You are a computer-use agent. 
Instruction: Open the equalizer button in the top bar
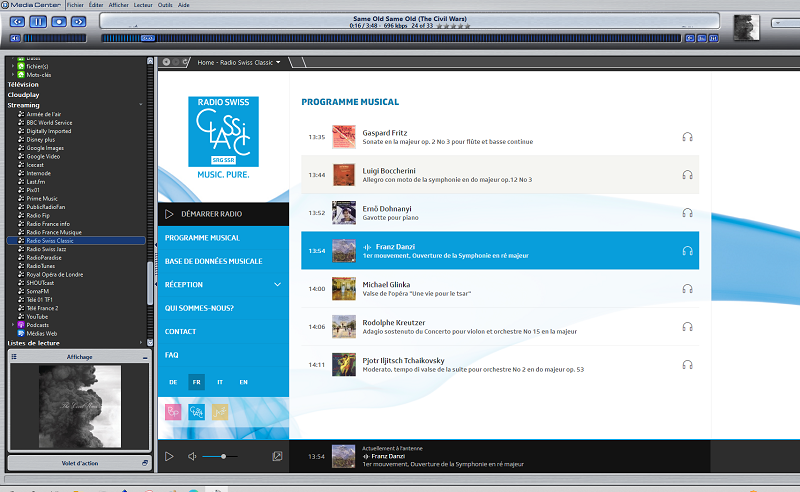click(x=714, y=38)
